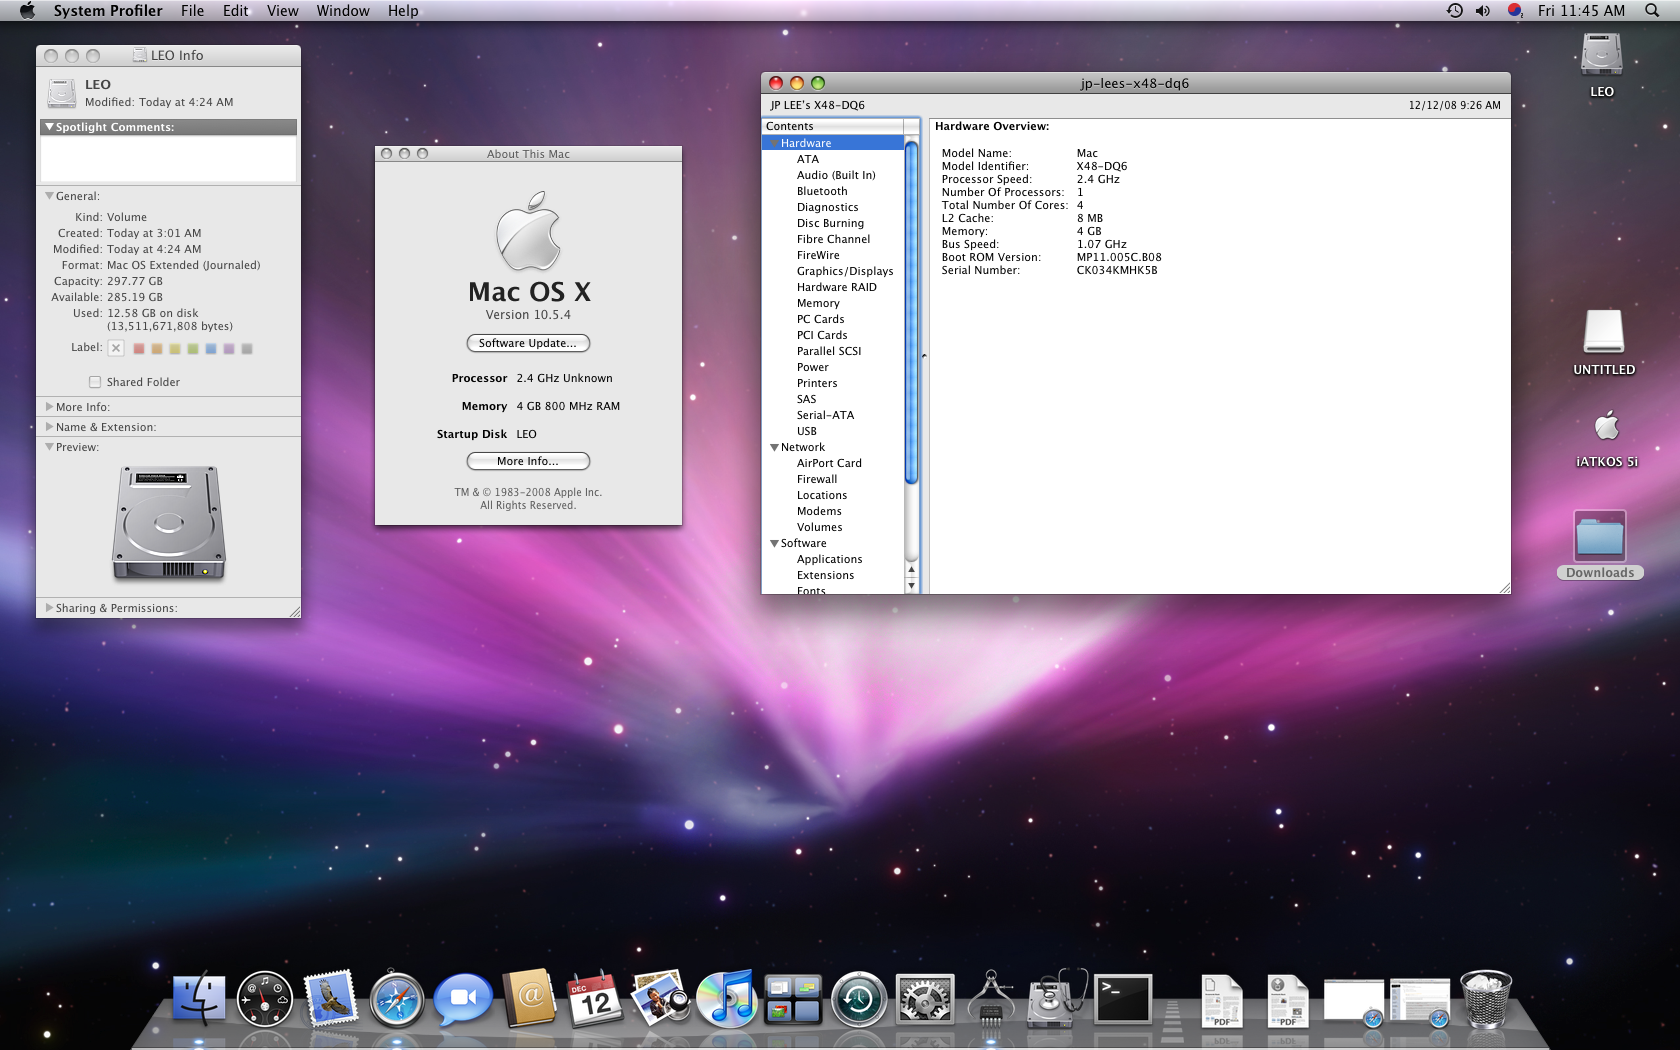Open System Preferences gear in Dock

point(925,999)
